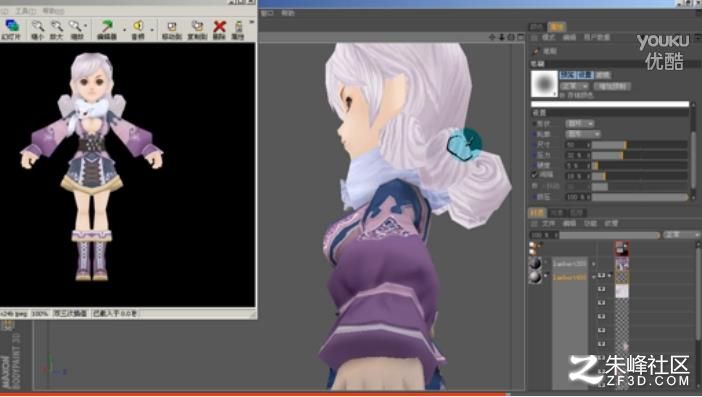Viewport: 702px width, 397px height.
Task: Adjust hardness (硬度) slider
Action: [x=640, y=166]
